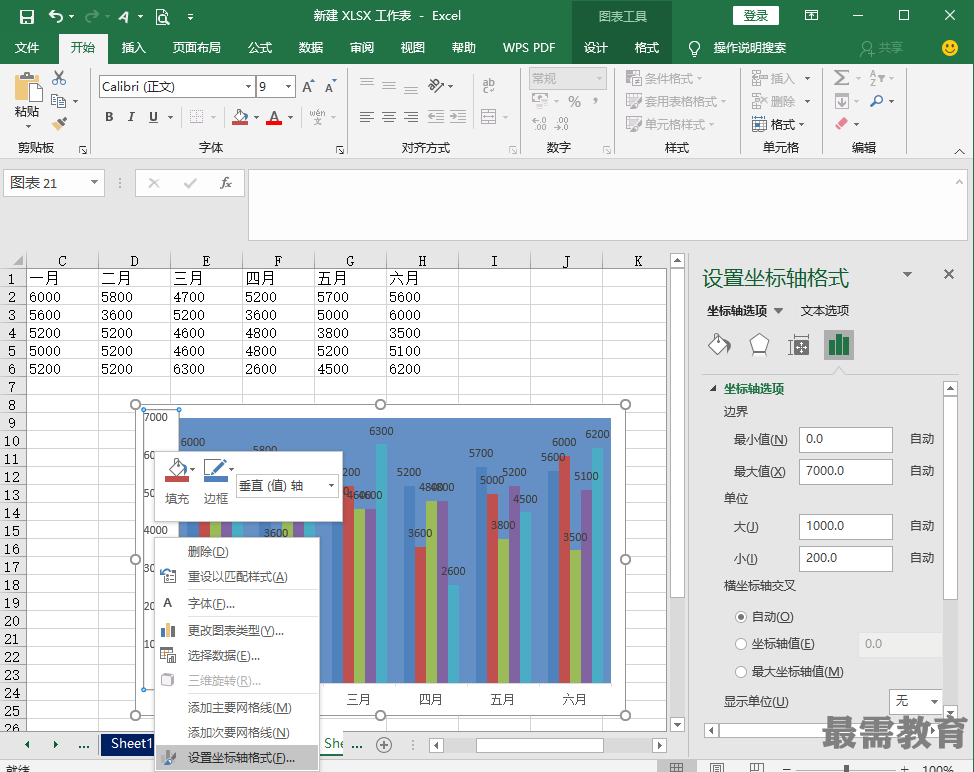
Task: Center align text horizontally
Action: point(389,117)
